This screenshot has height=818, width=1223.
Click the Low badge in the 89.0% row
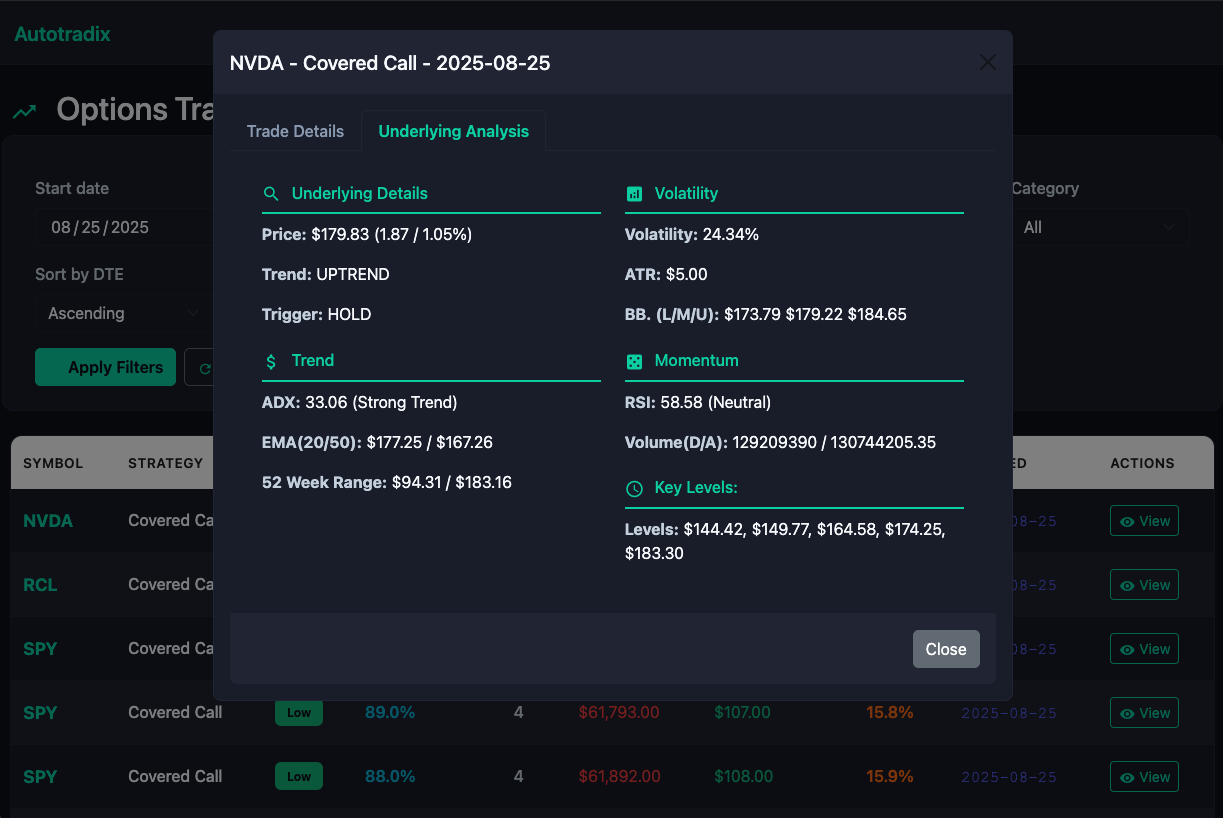(299, 713)
